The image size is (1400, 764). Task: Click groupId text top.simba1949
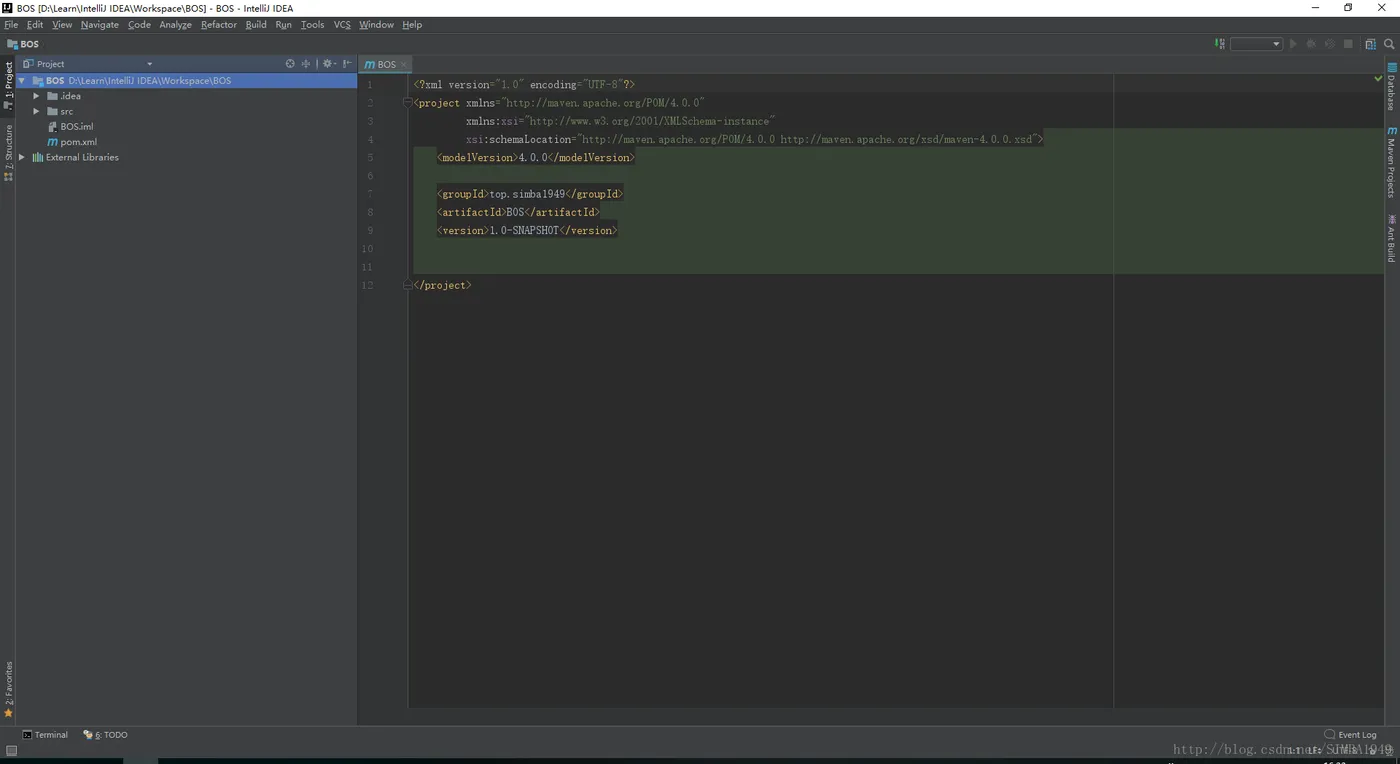527,194
